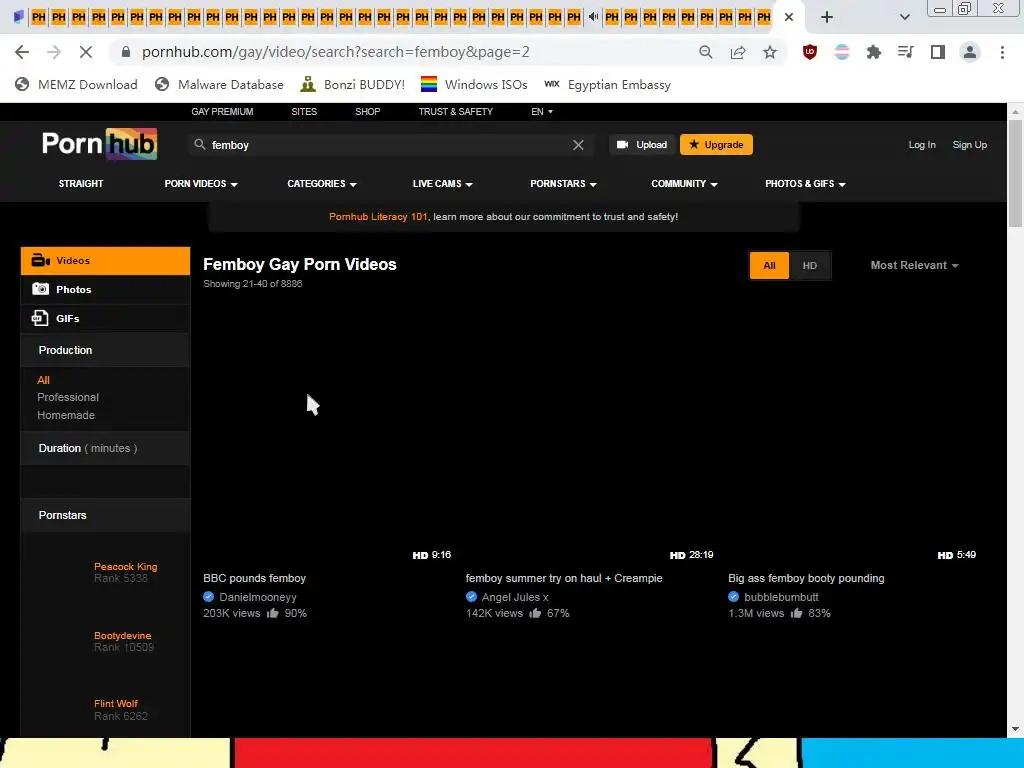Open the EN language dropdown
The height and width of the screenshot is (768, 1024).
(542, 112)
